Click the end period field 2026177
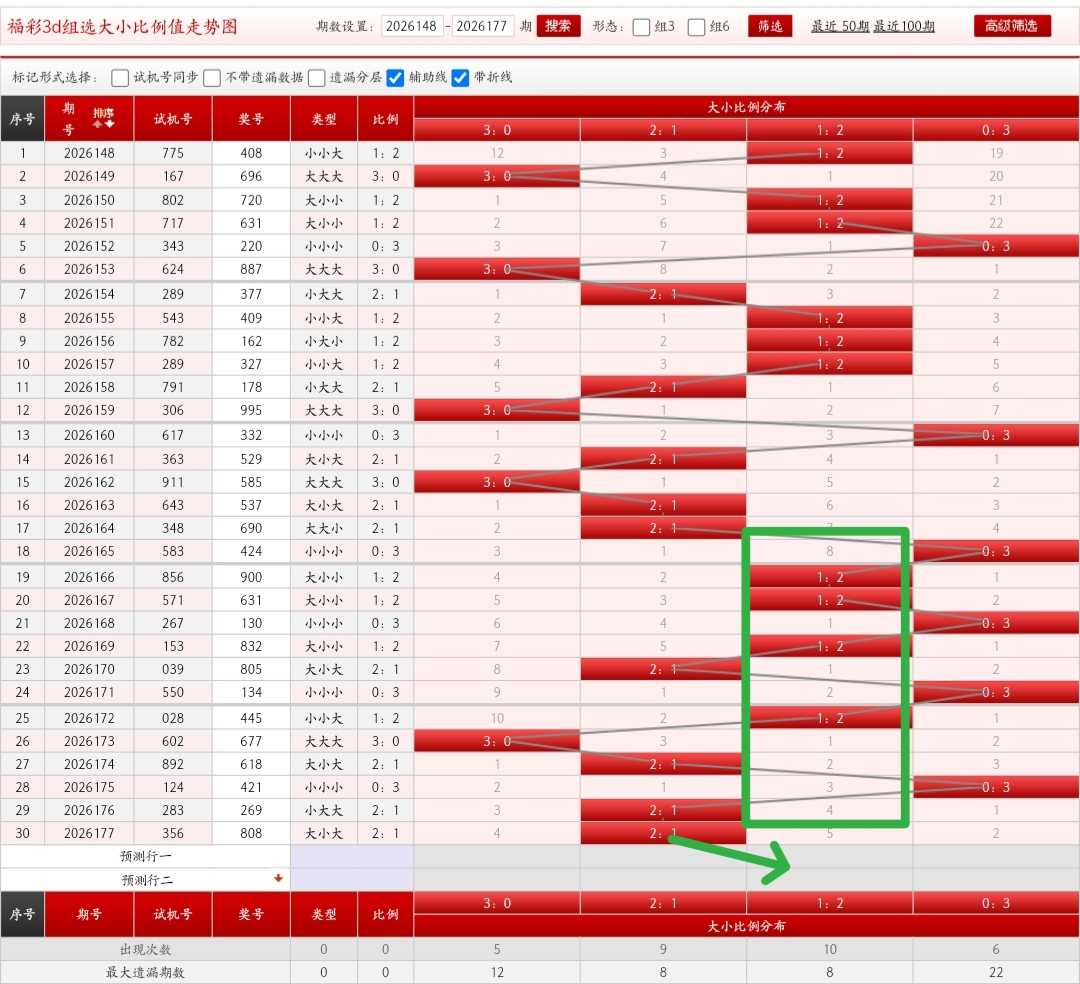The height and width of the screenshot is (984, 1080). [x=482, y=26]
